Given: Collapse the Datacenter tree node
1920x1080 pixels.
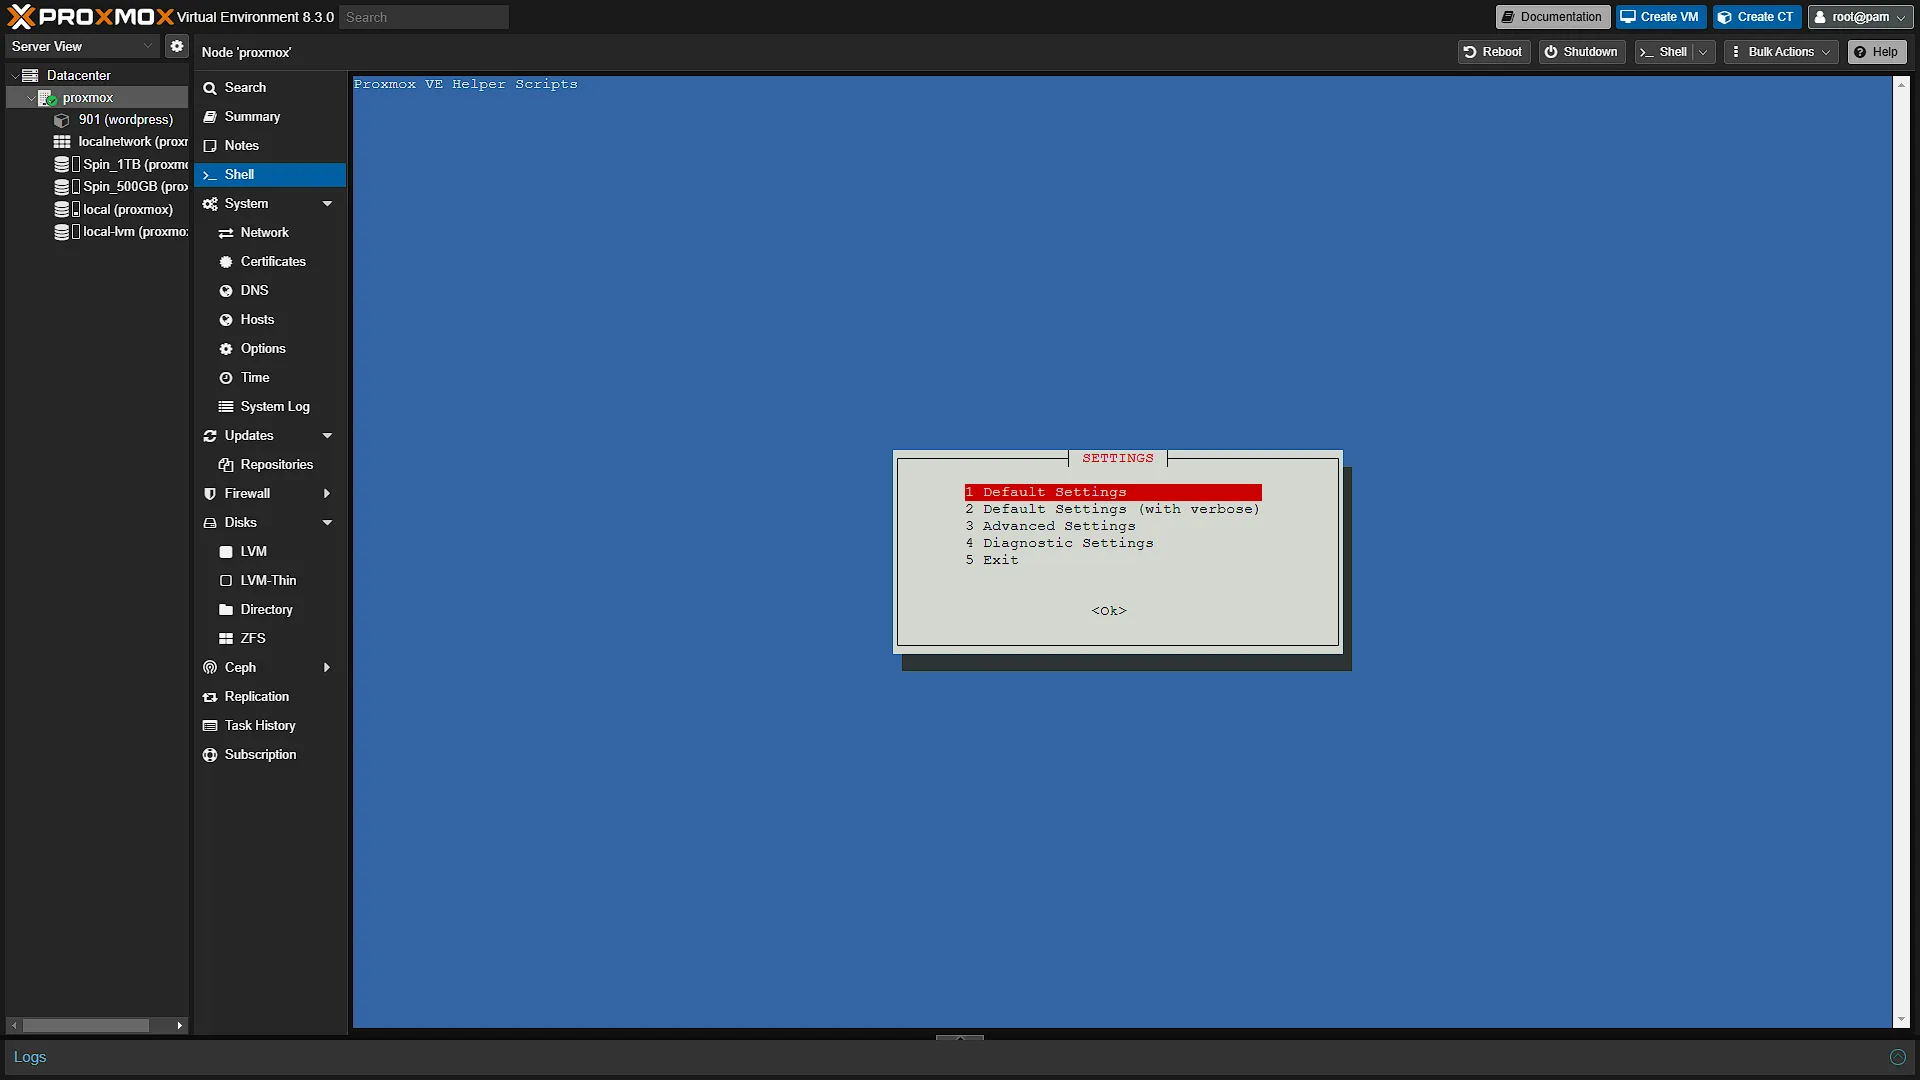Looking at the screenshot, I should point(15,75).
